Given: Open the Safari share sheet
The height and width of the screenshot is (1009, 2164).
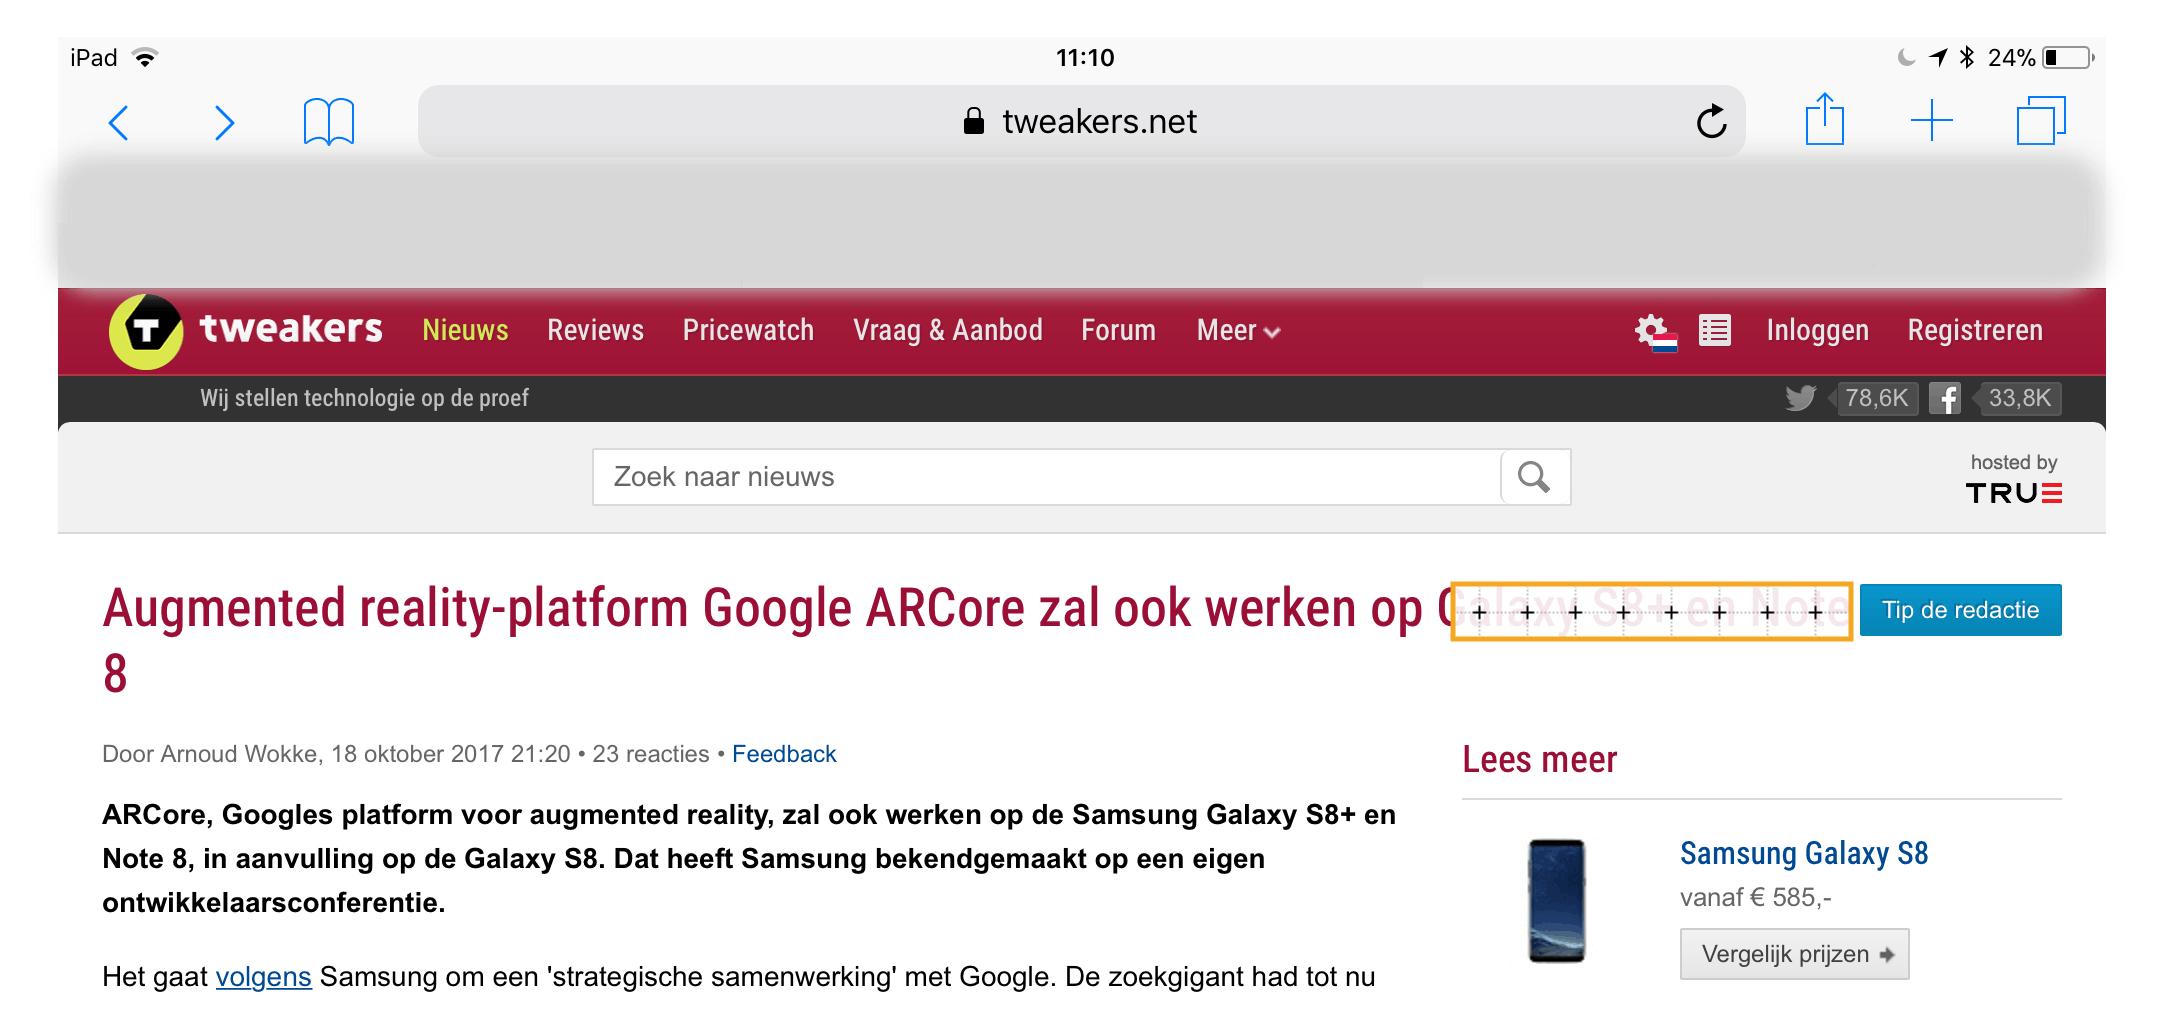Looking at the screenshot, I should tap(1825, 119).
